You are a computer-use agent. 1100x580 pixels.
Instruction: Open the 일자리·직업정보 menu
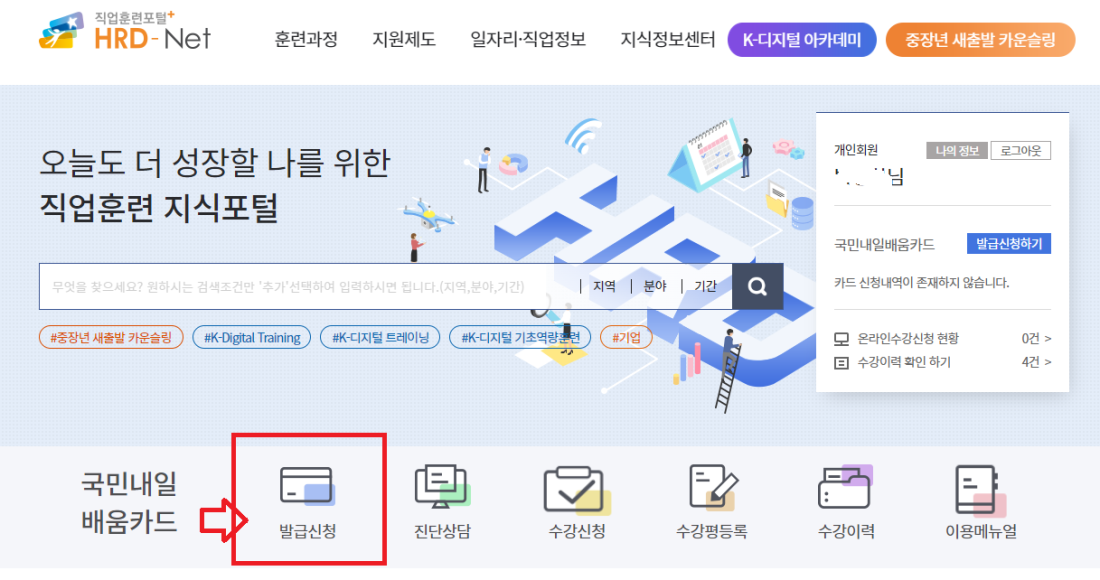tap(528, 39)
